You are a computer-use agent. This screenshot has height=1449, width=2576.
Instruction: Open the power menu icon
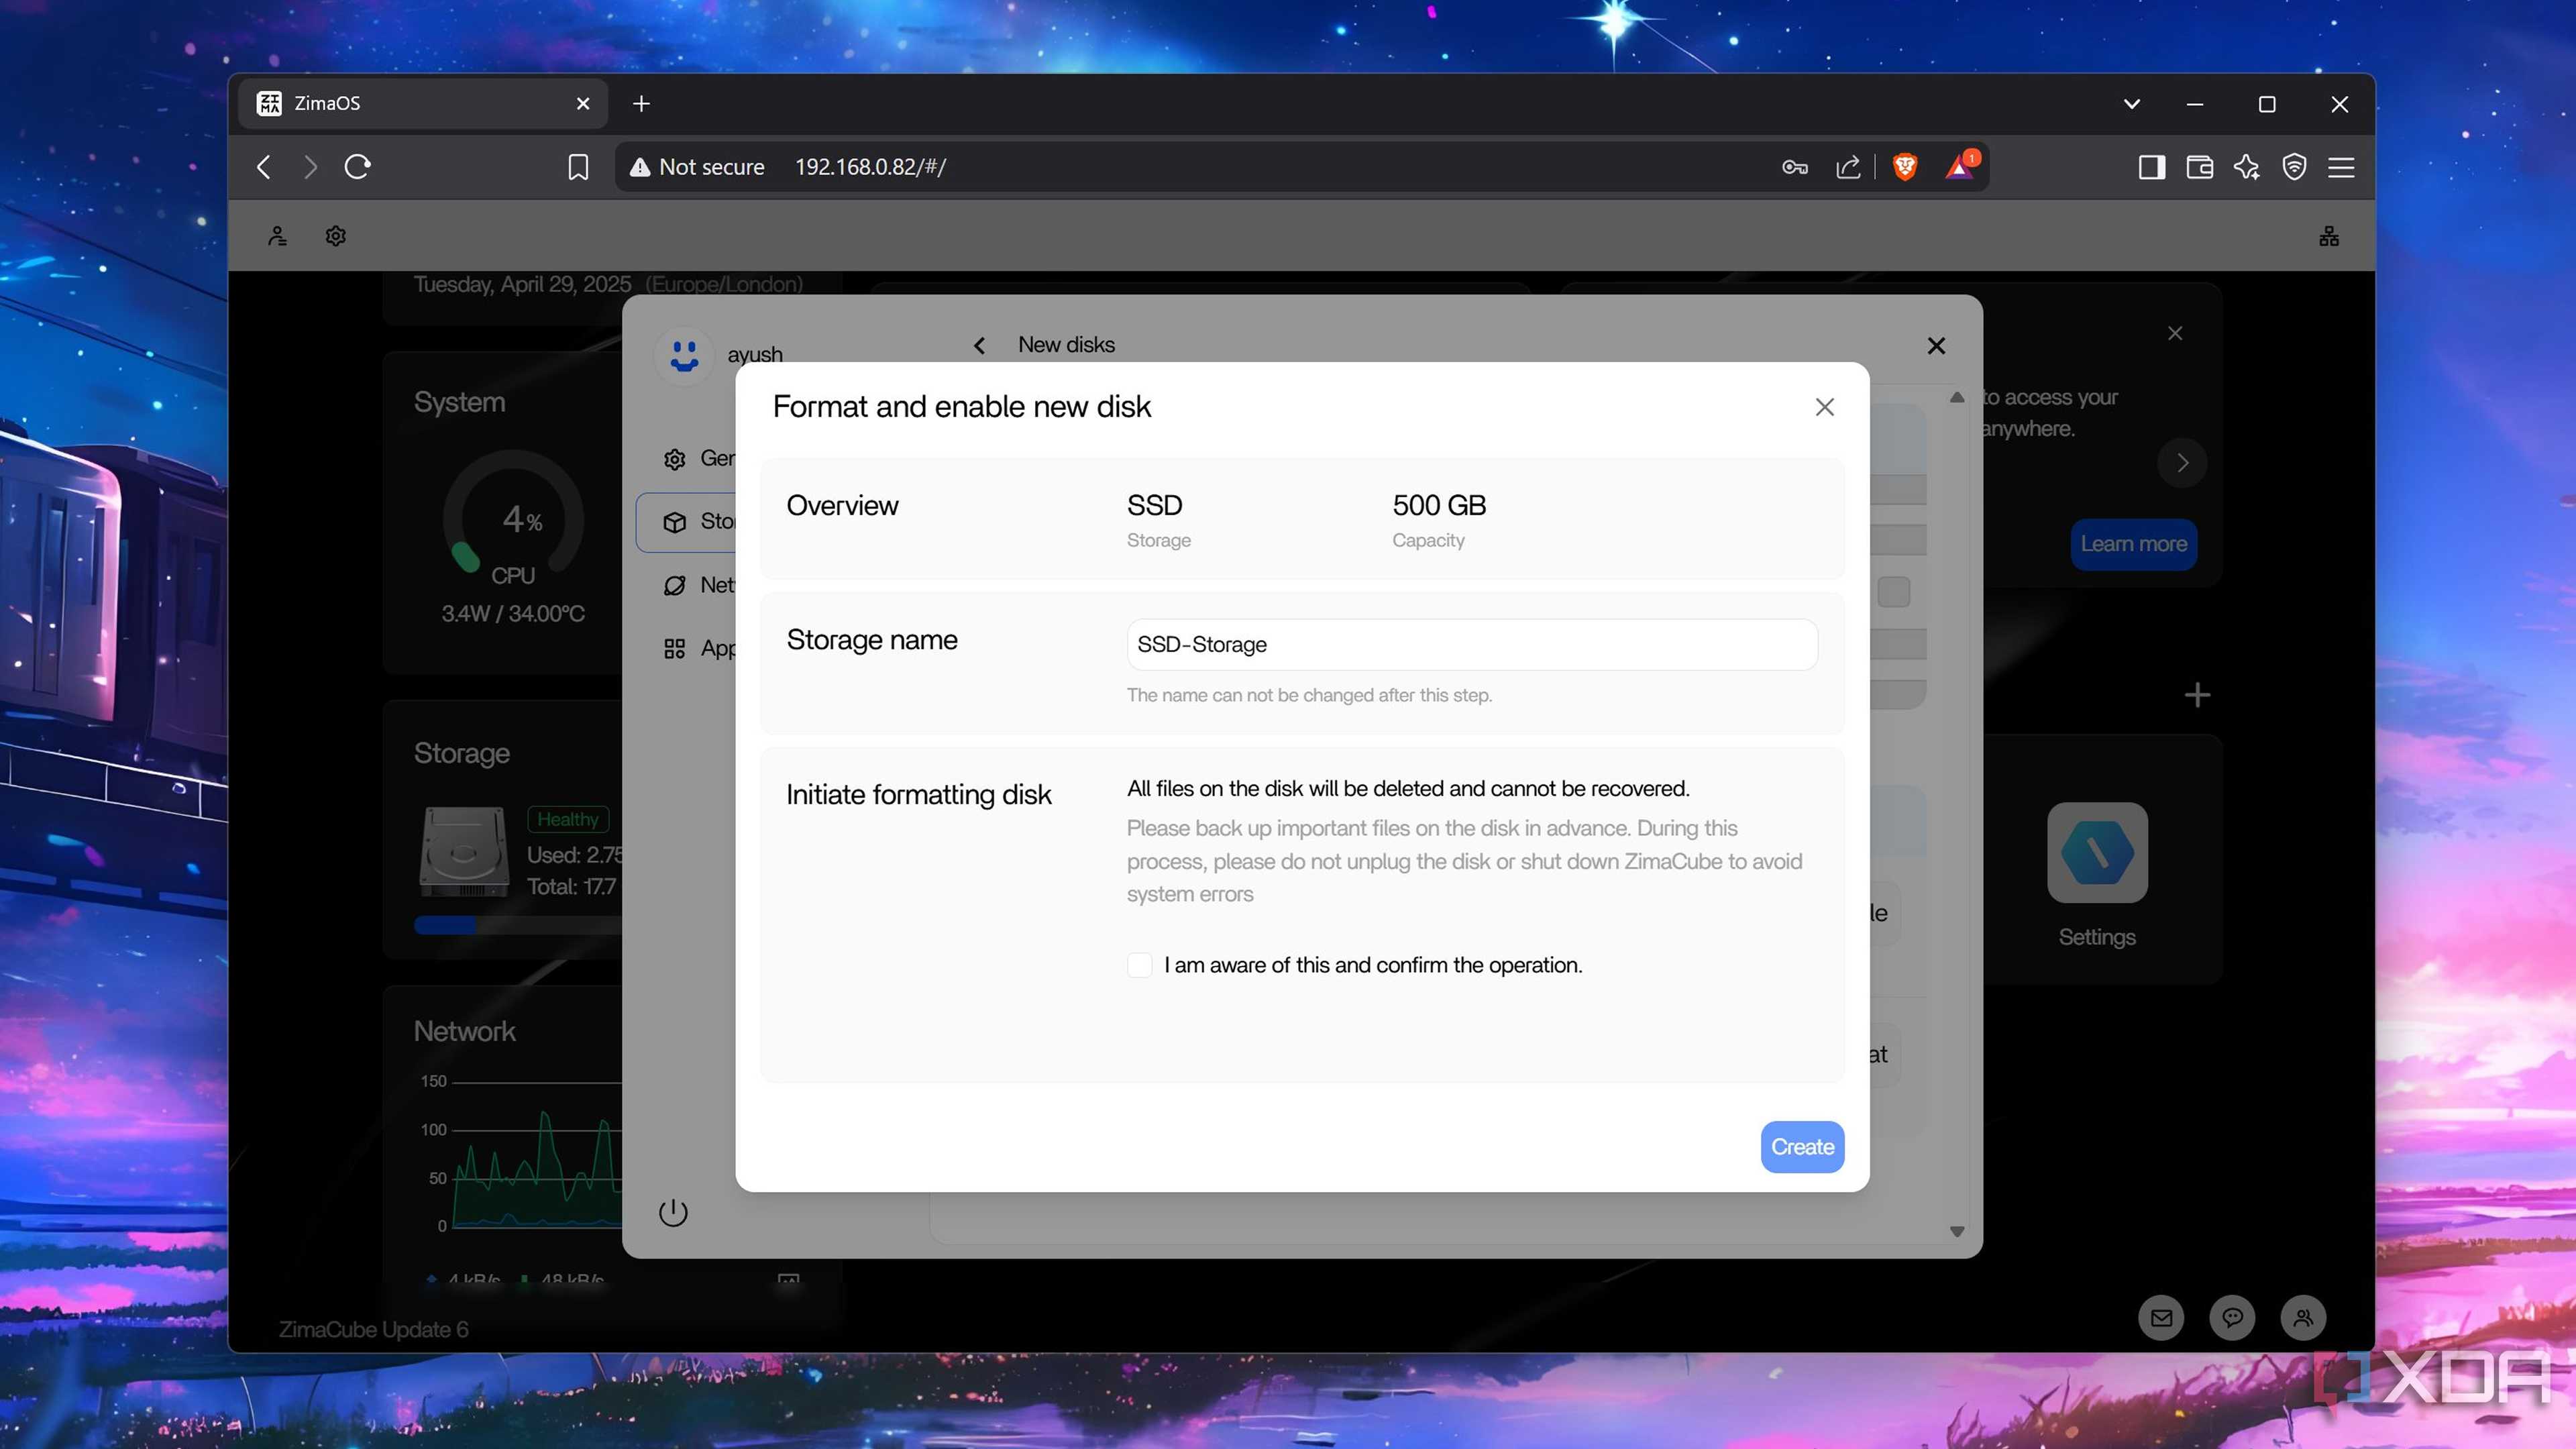point(673,1213)
